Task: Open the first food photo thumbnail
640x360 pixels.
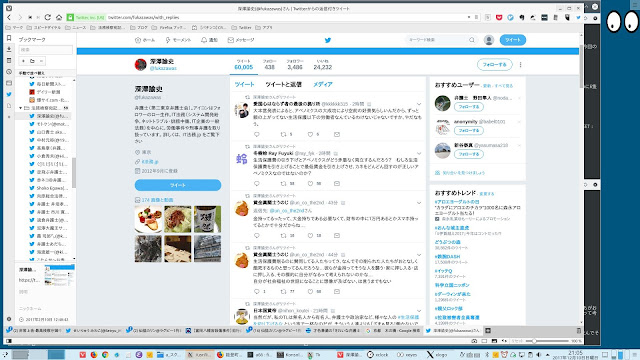Action: click(x=148, y=219)
